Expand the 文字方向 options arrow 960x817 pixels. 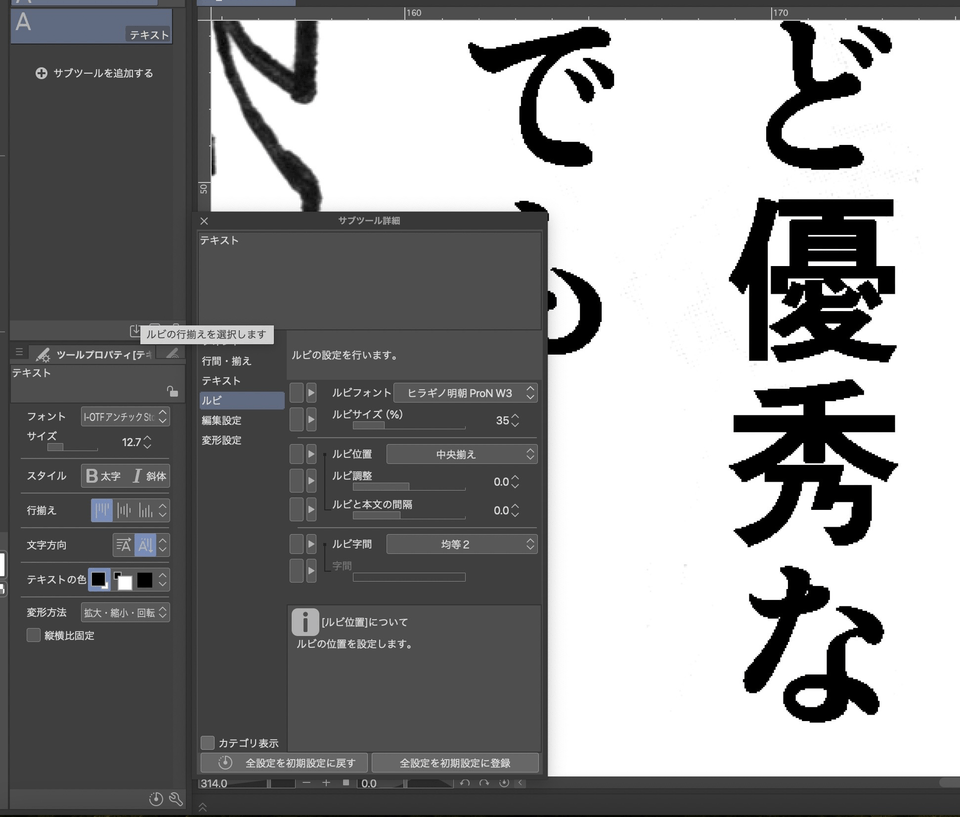[163, 545]
